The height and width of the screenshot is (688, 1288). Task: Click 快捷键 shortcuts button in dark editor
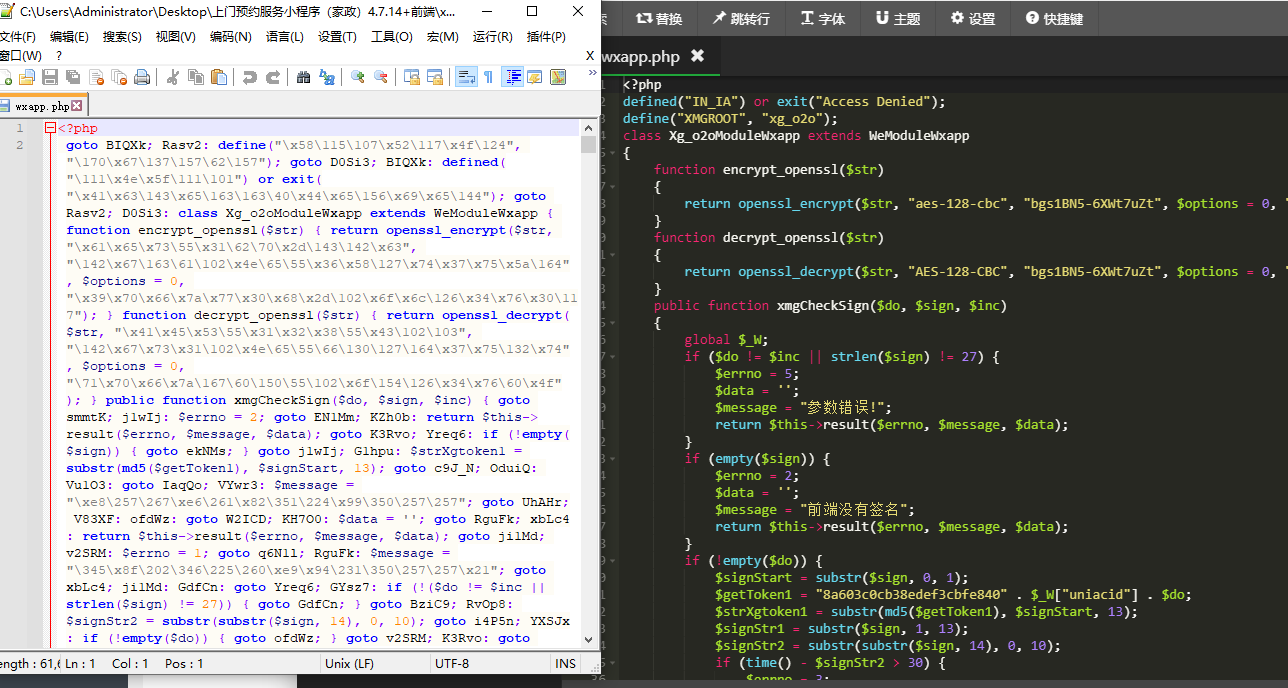[1054, 18]
